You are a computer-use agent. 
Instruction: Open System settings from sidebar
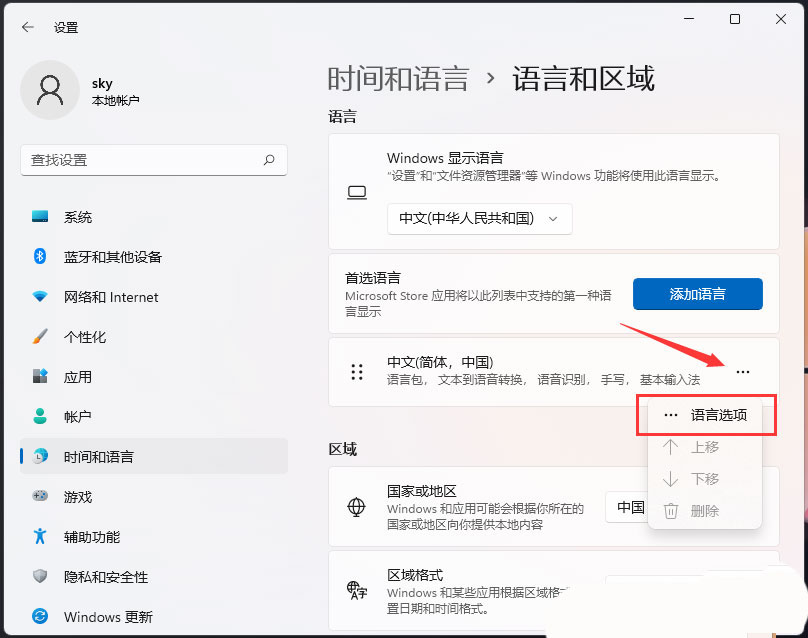tap(77, 217)
